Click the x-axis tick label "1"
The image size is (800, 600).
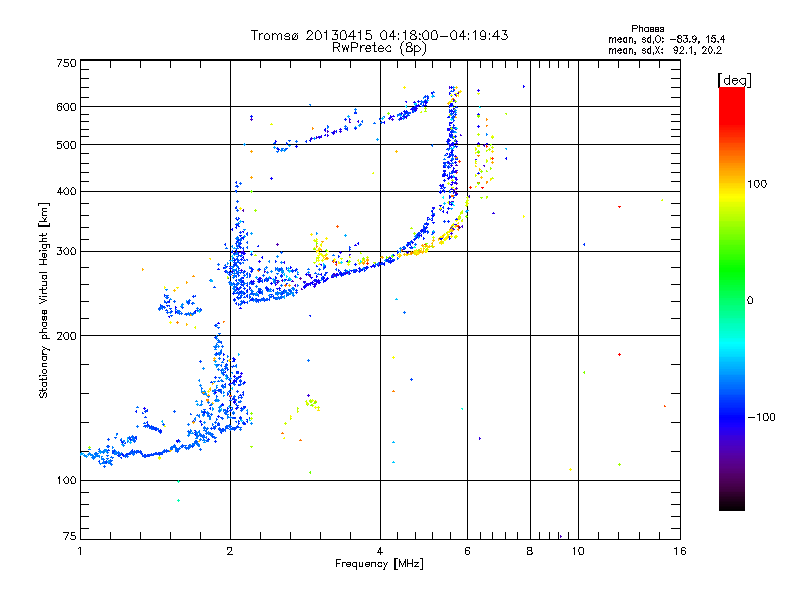pos(80,551)
